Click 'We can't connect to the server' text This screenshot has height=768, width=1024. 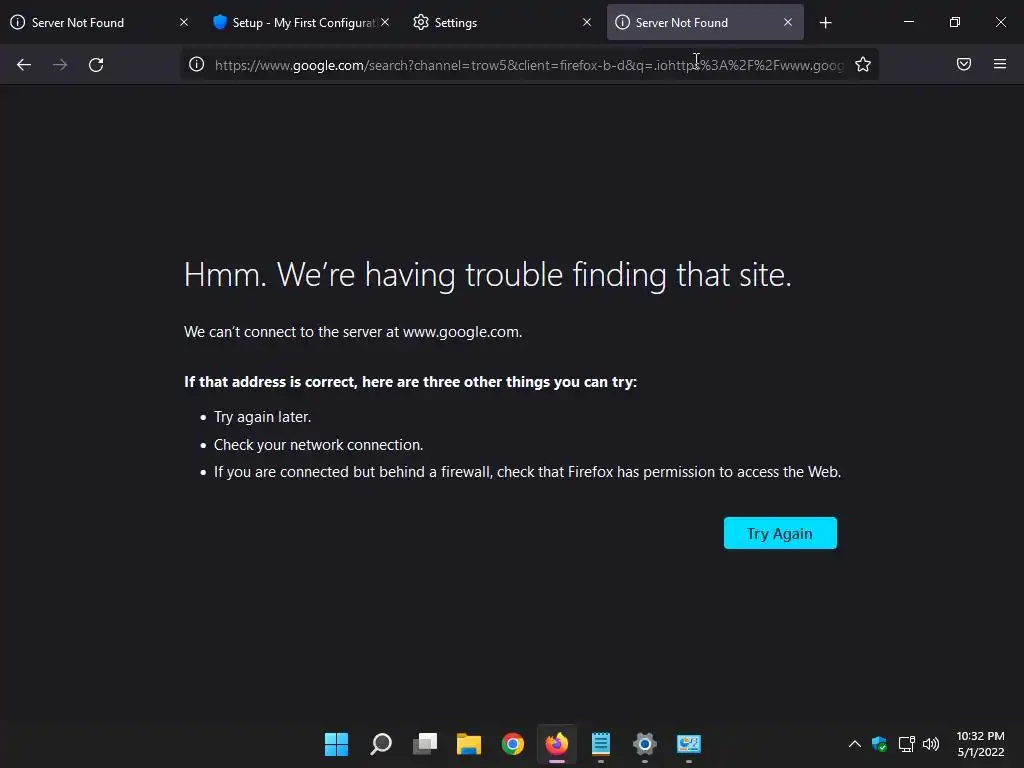[353, 332]
